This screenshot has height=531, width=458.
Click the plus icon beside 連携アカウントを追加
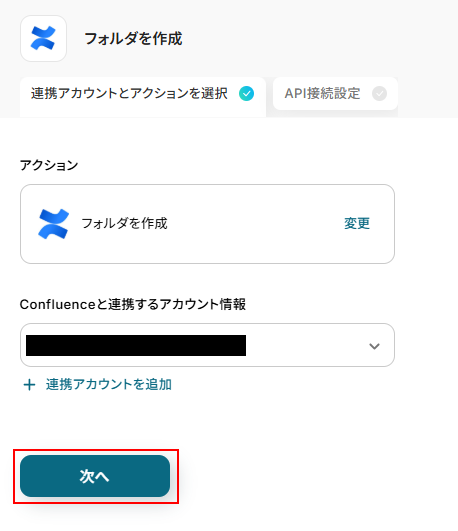pyautogui.click(x=29, y=385)
